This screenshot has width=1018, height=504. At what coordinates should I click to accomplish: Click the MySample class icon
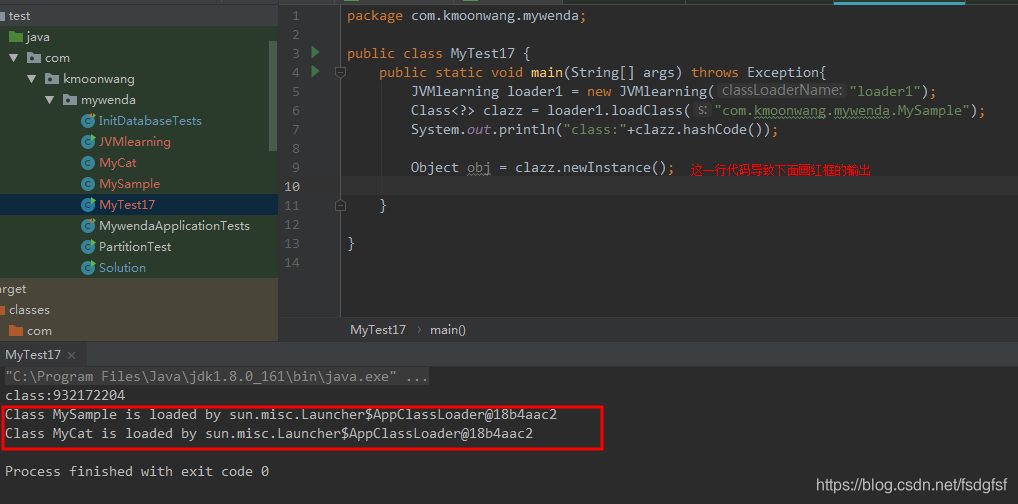click(x=88, y=184)
